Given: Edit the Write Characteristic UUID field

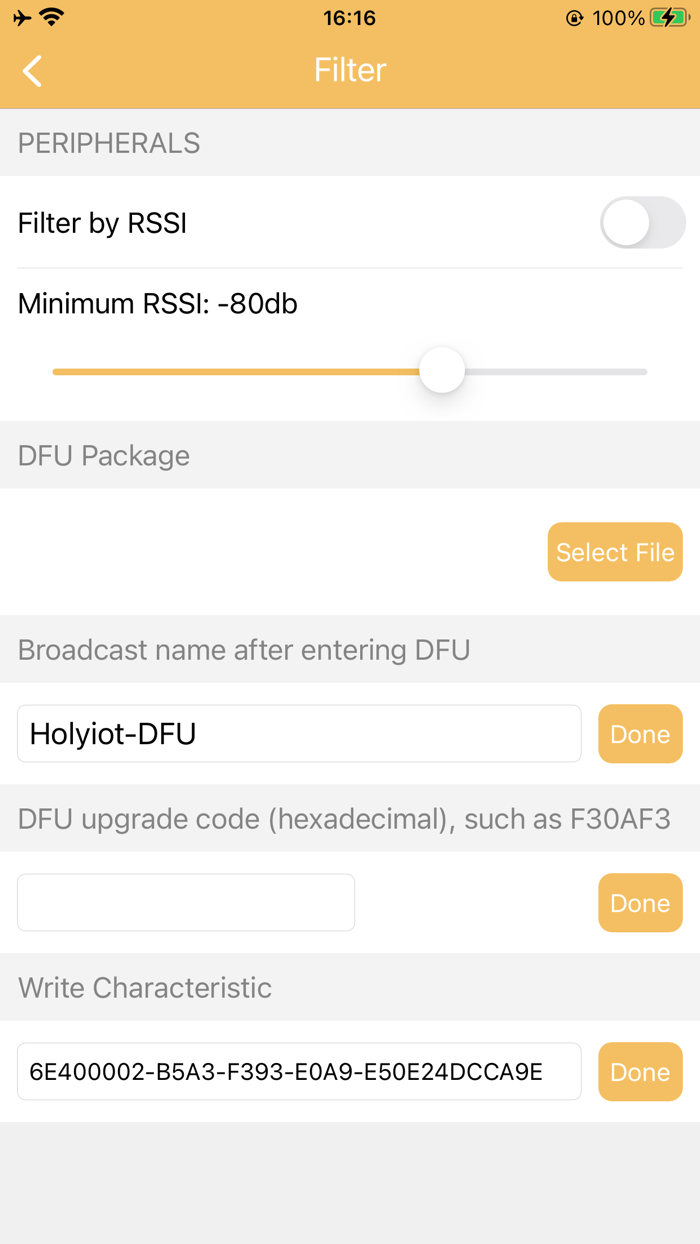Looking at the screenshot, I should pyautogui.click(x=299, y=1072).
